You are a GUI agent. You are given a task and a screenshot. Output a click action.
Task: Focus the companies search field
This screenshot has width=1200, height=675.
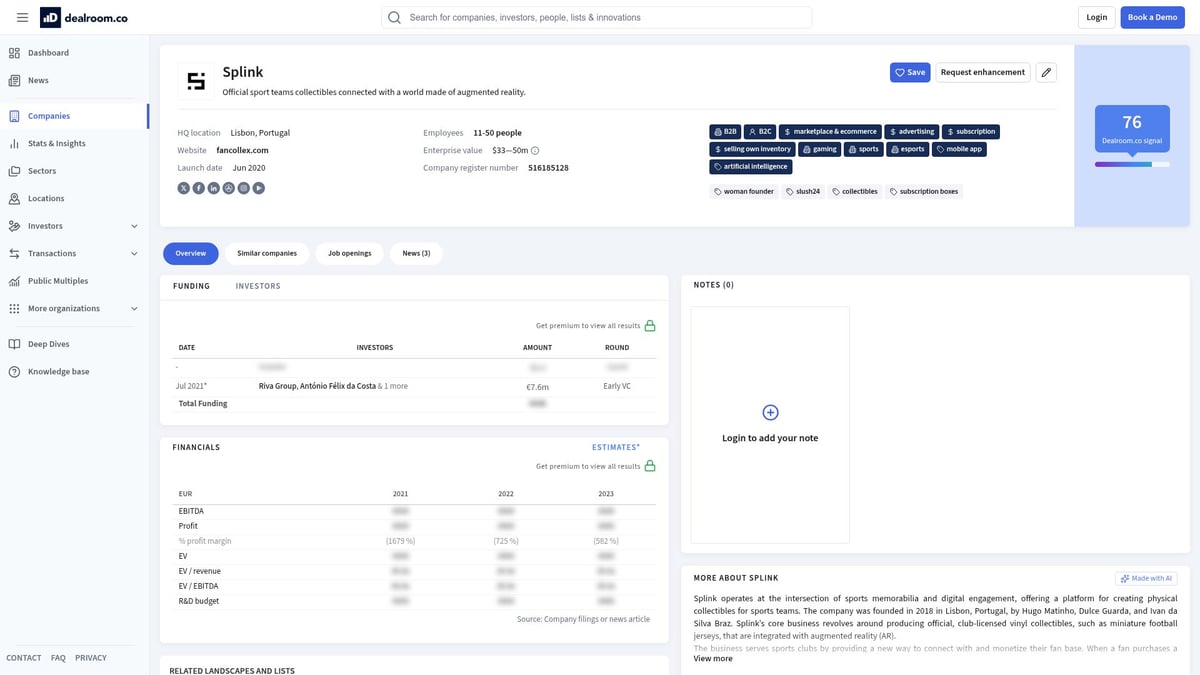596,17
